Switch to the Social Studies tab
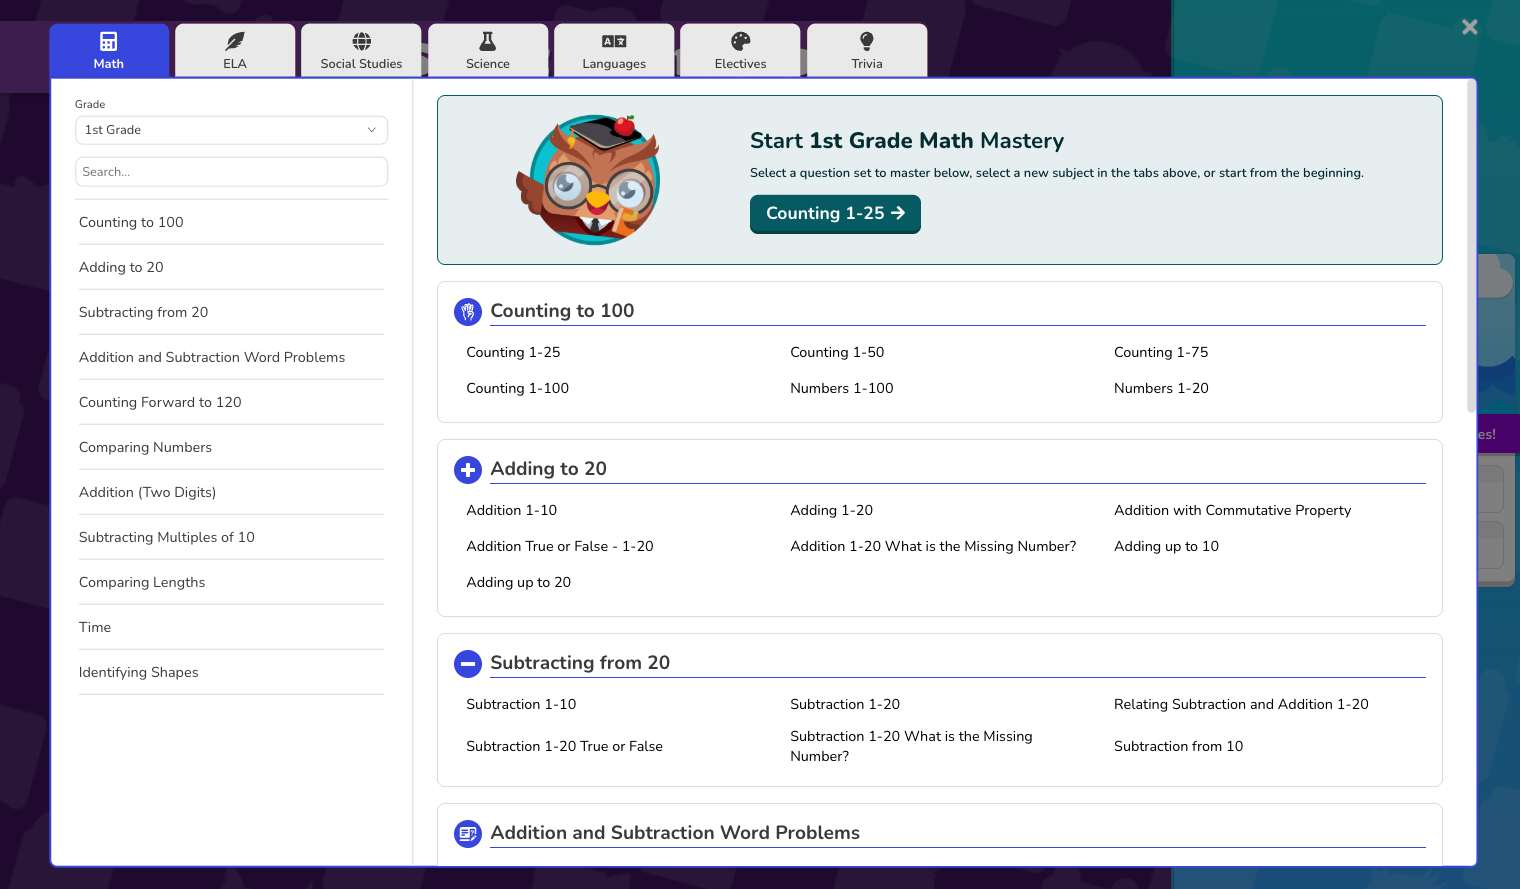Viewport: 1520px width, 889px height. [362, 50]
